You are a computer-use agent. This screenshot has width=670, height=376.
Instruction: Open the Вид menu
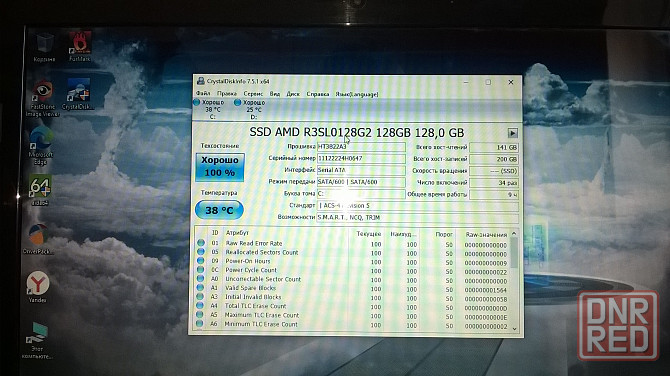pyautogui.click(x=274, y=94)
